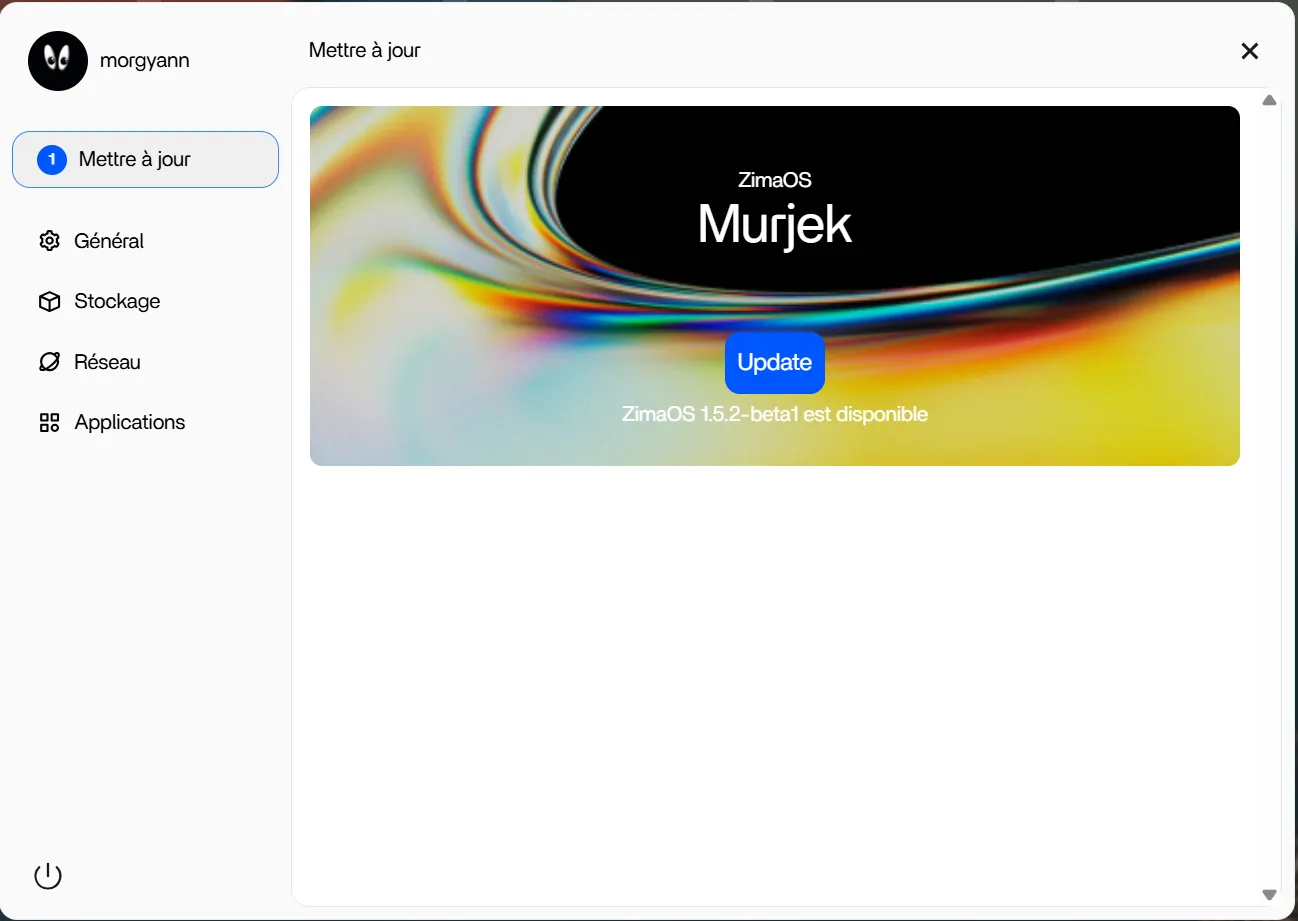This screenshot has width=1298, height=921.
Task: Open the Mettre à jour update icon
Action: [x=51, y=159]
